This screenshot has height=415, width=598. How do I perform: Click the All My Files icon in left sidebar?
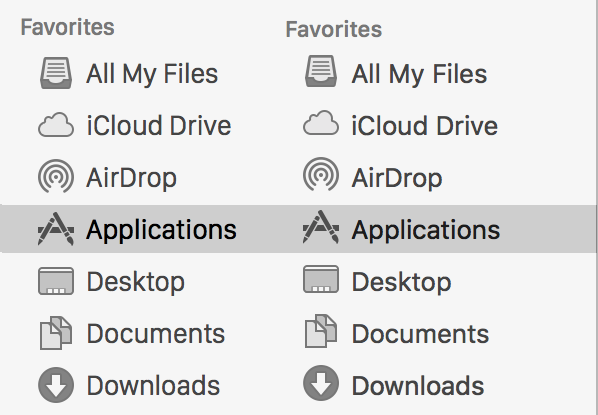pyautogui.click(x=56, y=73)
